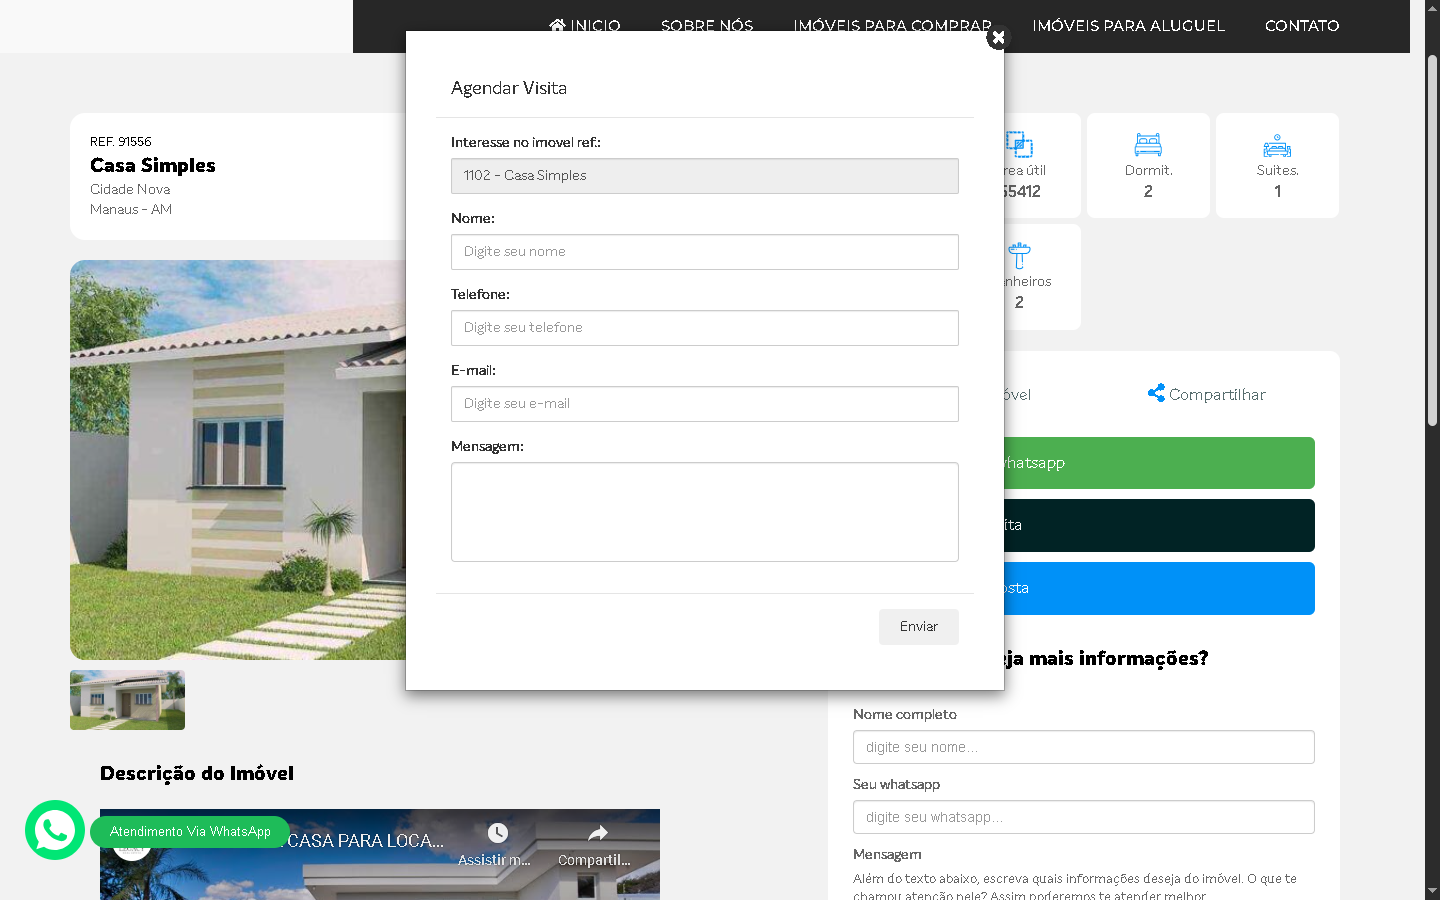Click the green WhatsApp chat bubble icon
1440x900 pixels.
(x=55, y=830)
